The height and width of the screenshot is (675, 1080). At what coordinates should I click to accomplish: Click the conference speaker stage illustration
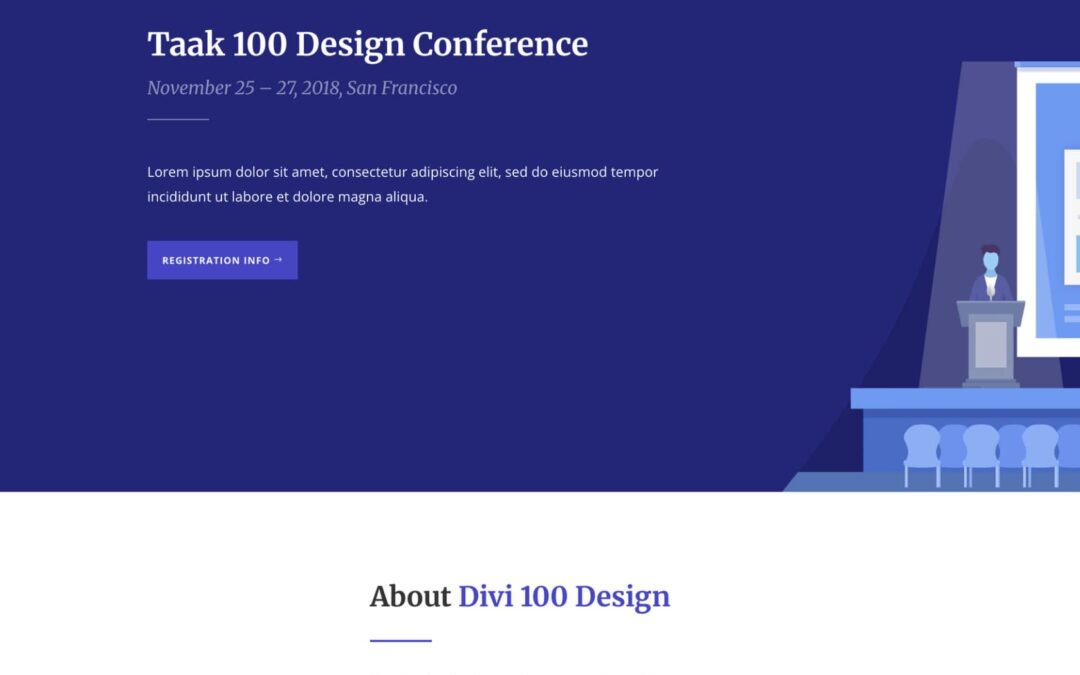point(931,276)
